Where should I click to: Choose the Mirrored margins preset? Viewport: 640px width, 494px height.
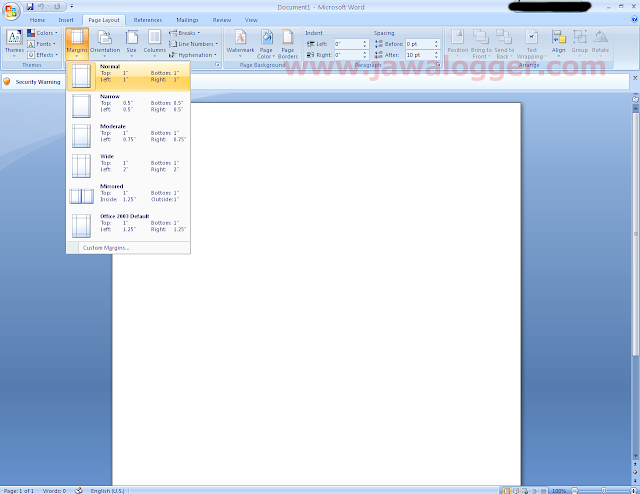(128, 196)
